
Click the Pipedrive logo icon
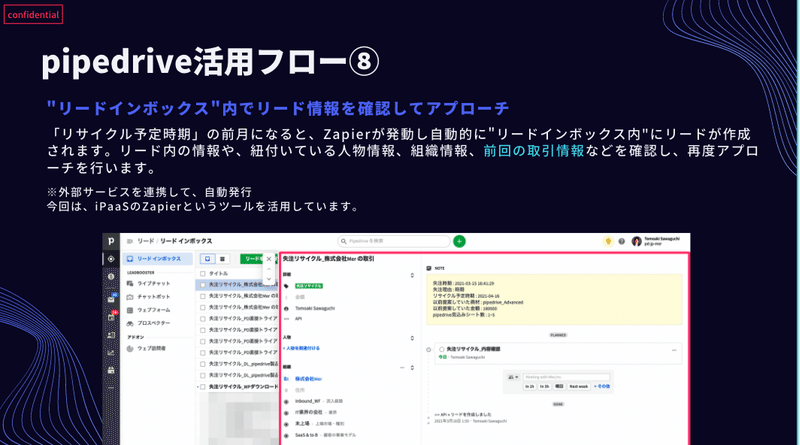click(x=111, y=241)
